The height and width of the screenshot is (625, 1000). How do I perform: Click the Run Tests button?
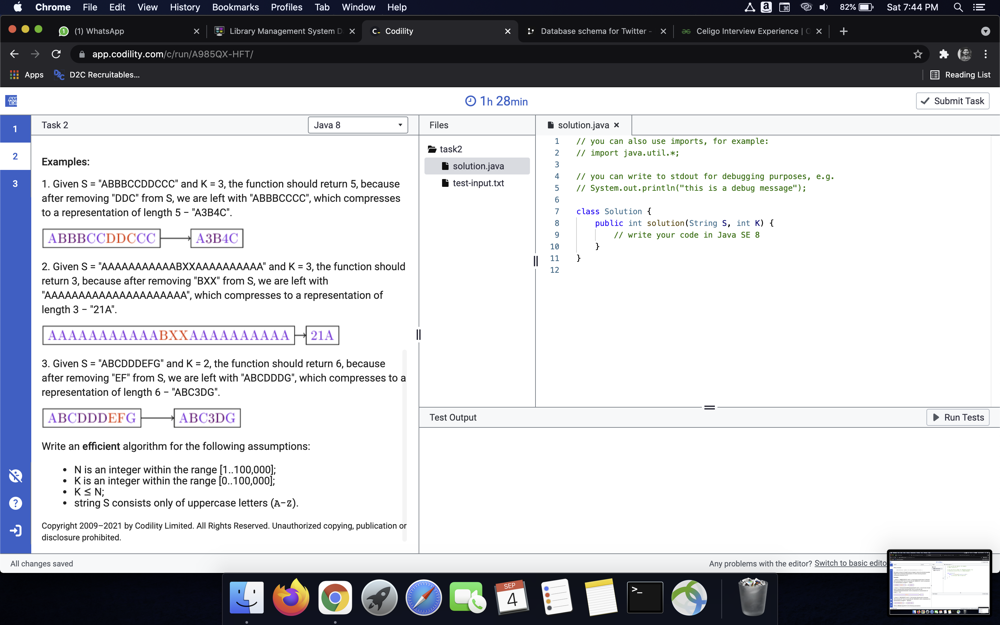tap(958, 417)
